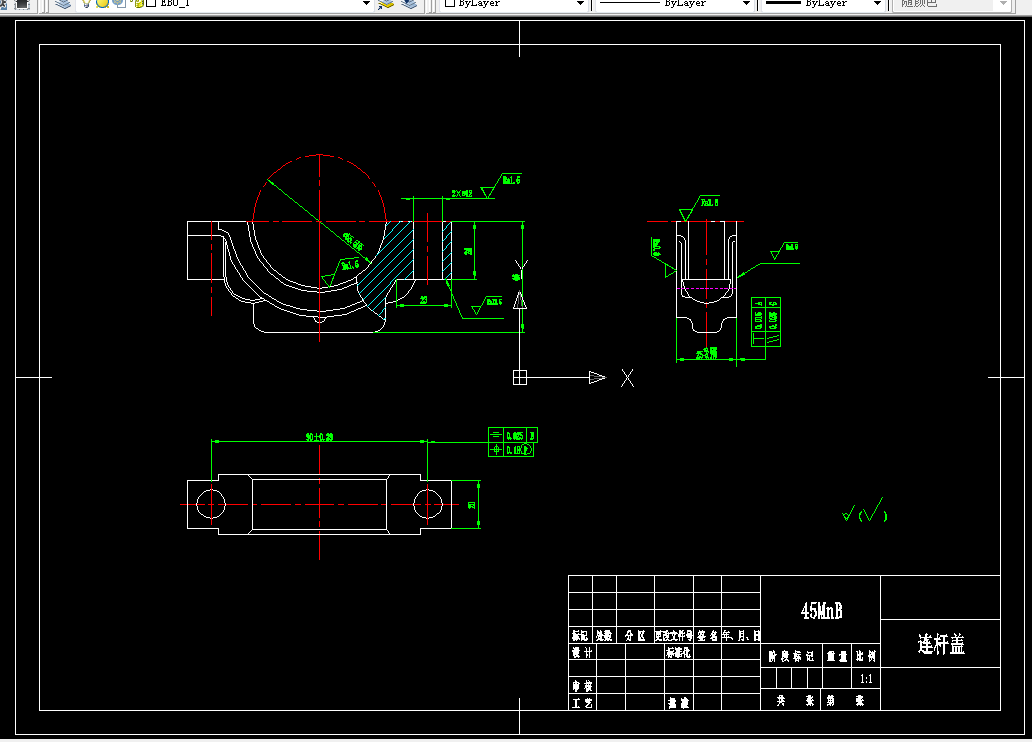Click the Layer Previous icon
This screenshot has width=1032, height=742.
click(x=409, y=4)
